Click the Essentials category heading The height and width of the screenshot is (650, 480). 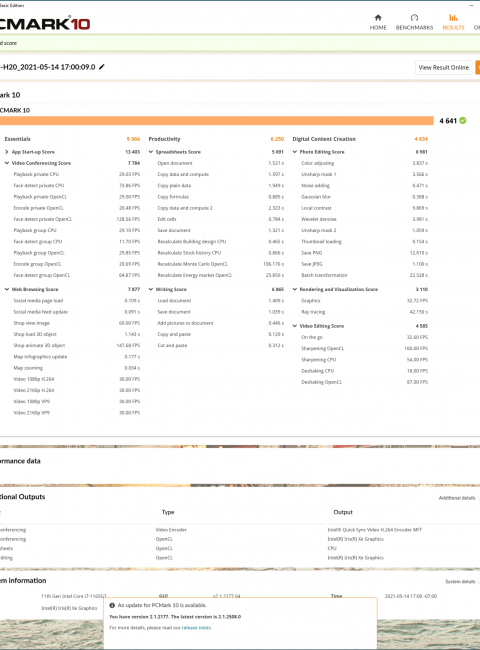pyautogui.click(x=17, y=139)
